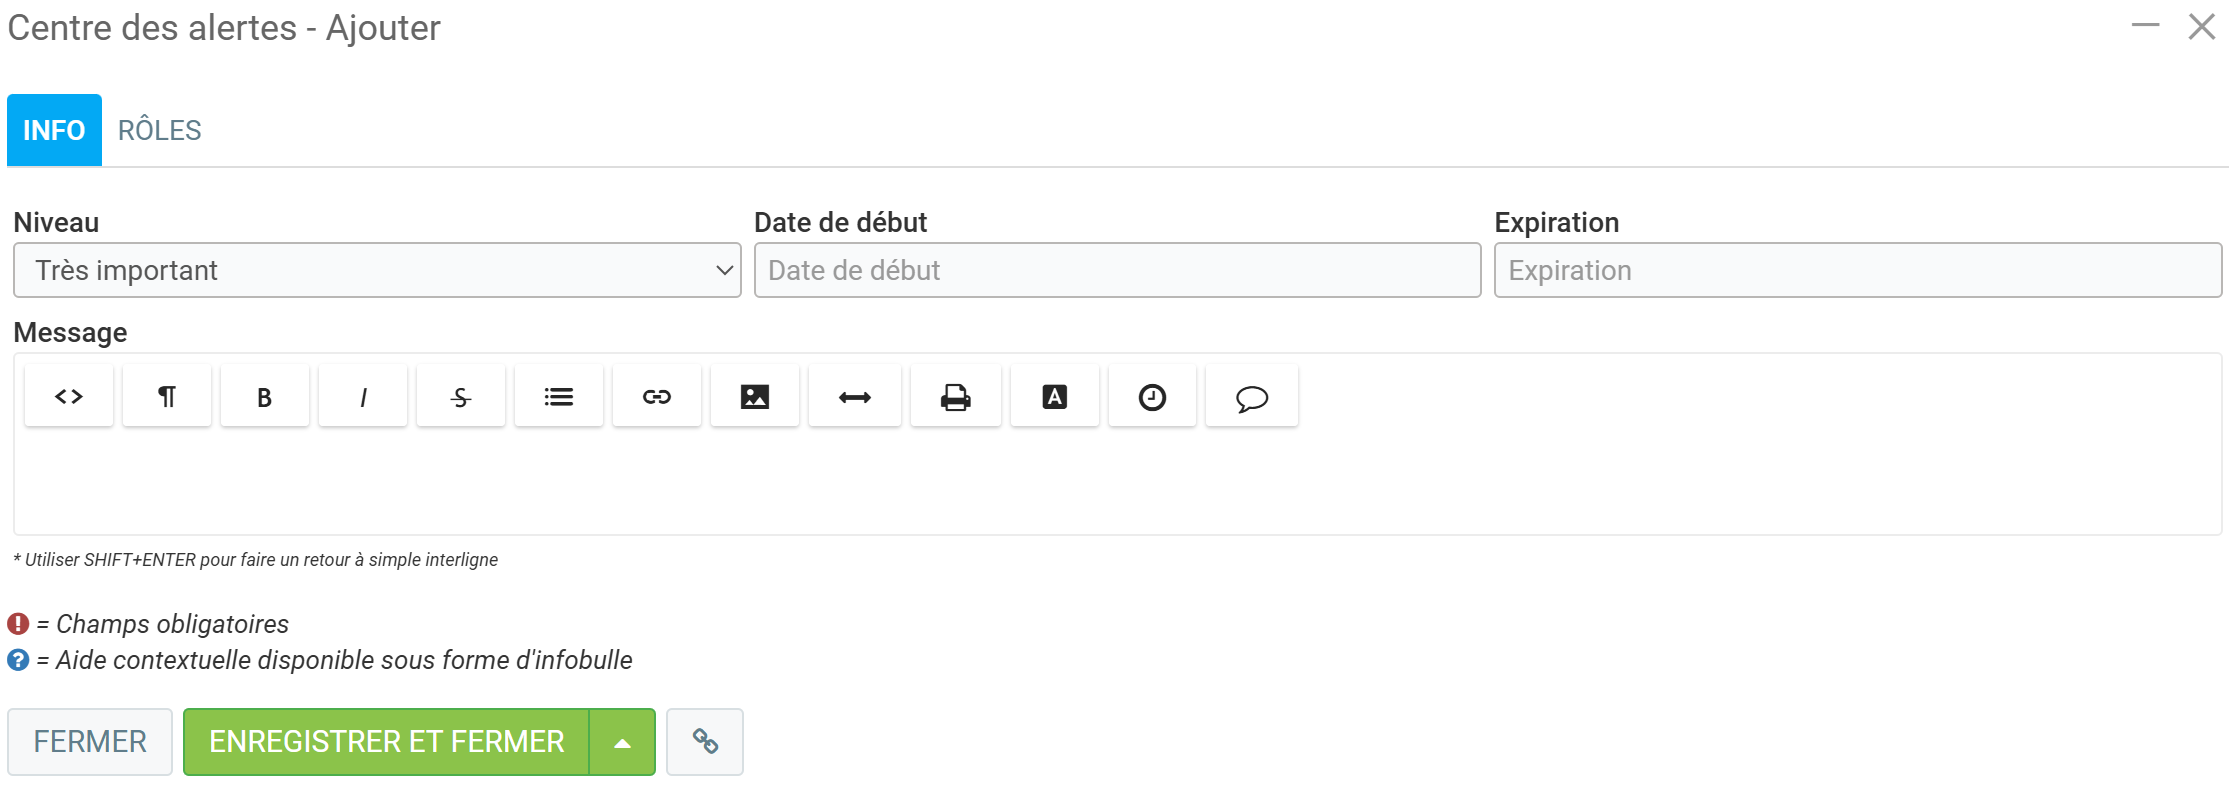
Task: Open the Niveau dropdown
Action: (x=377, y=270)
